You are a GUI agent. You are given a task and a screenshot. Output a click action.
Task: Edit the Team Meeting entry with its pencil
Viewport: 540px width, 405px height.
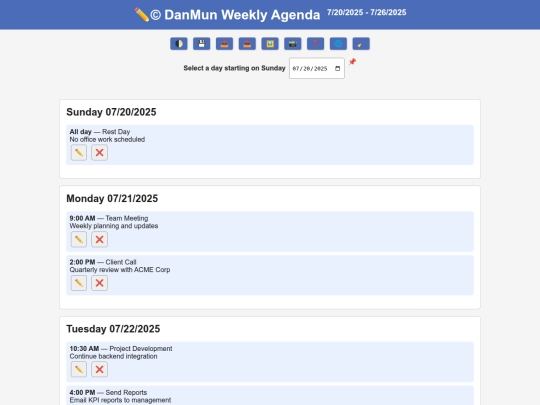(x=79, y=239)
